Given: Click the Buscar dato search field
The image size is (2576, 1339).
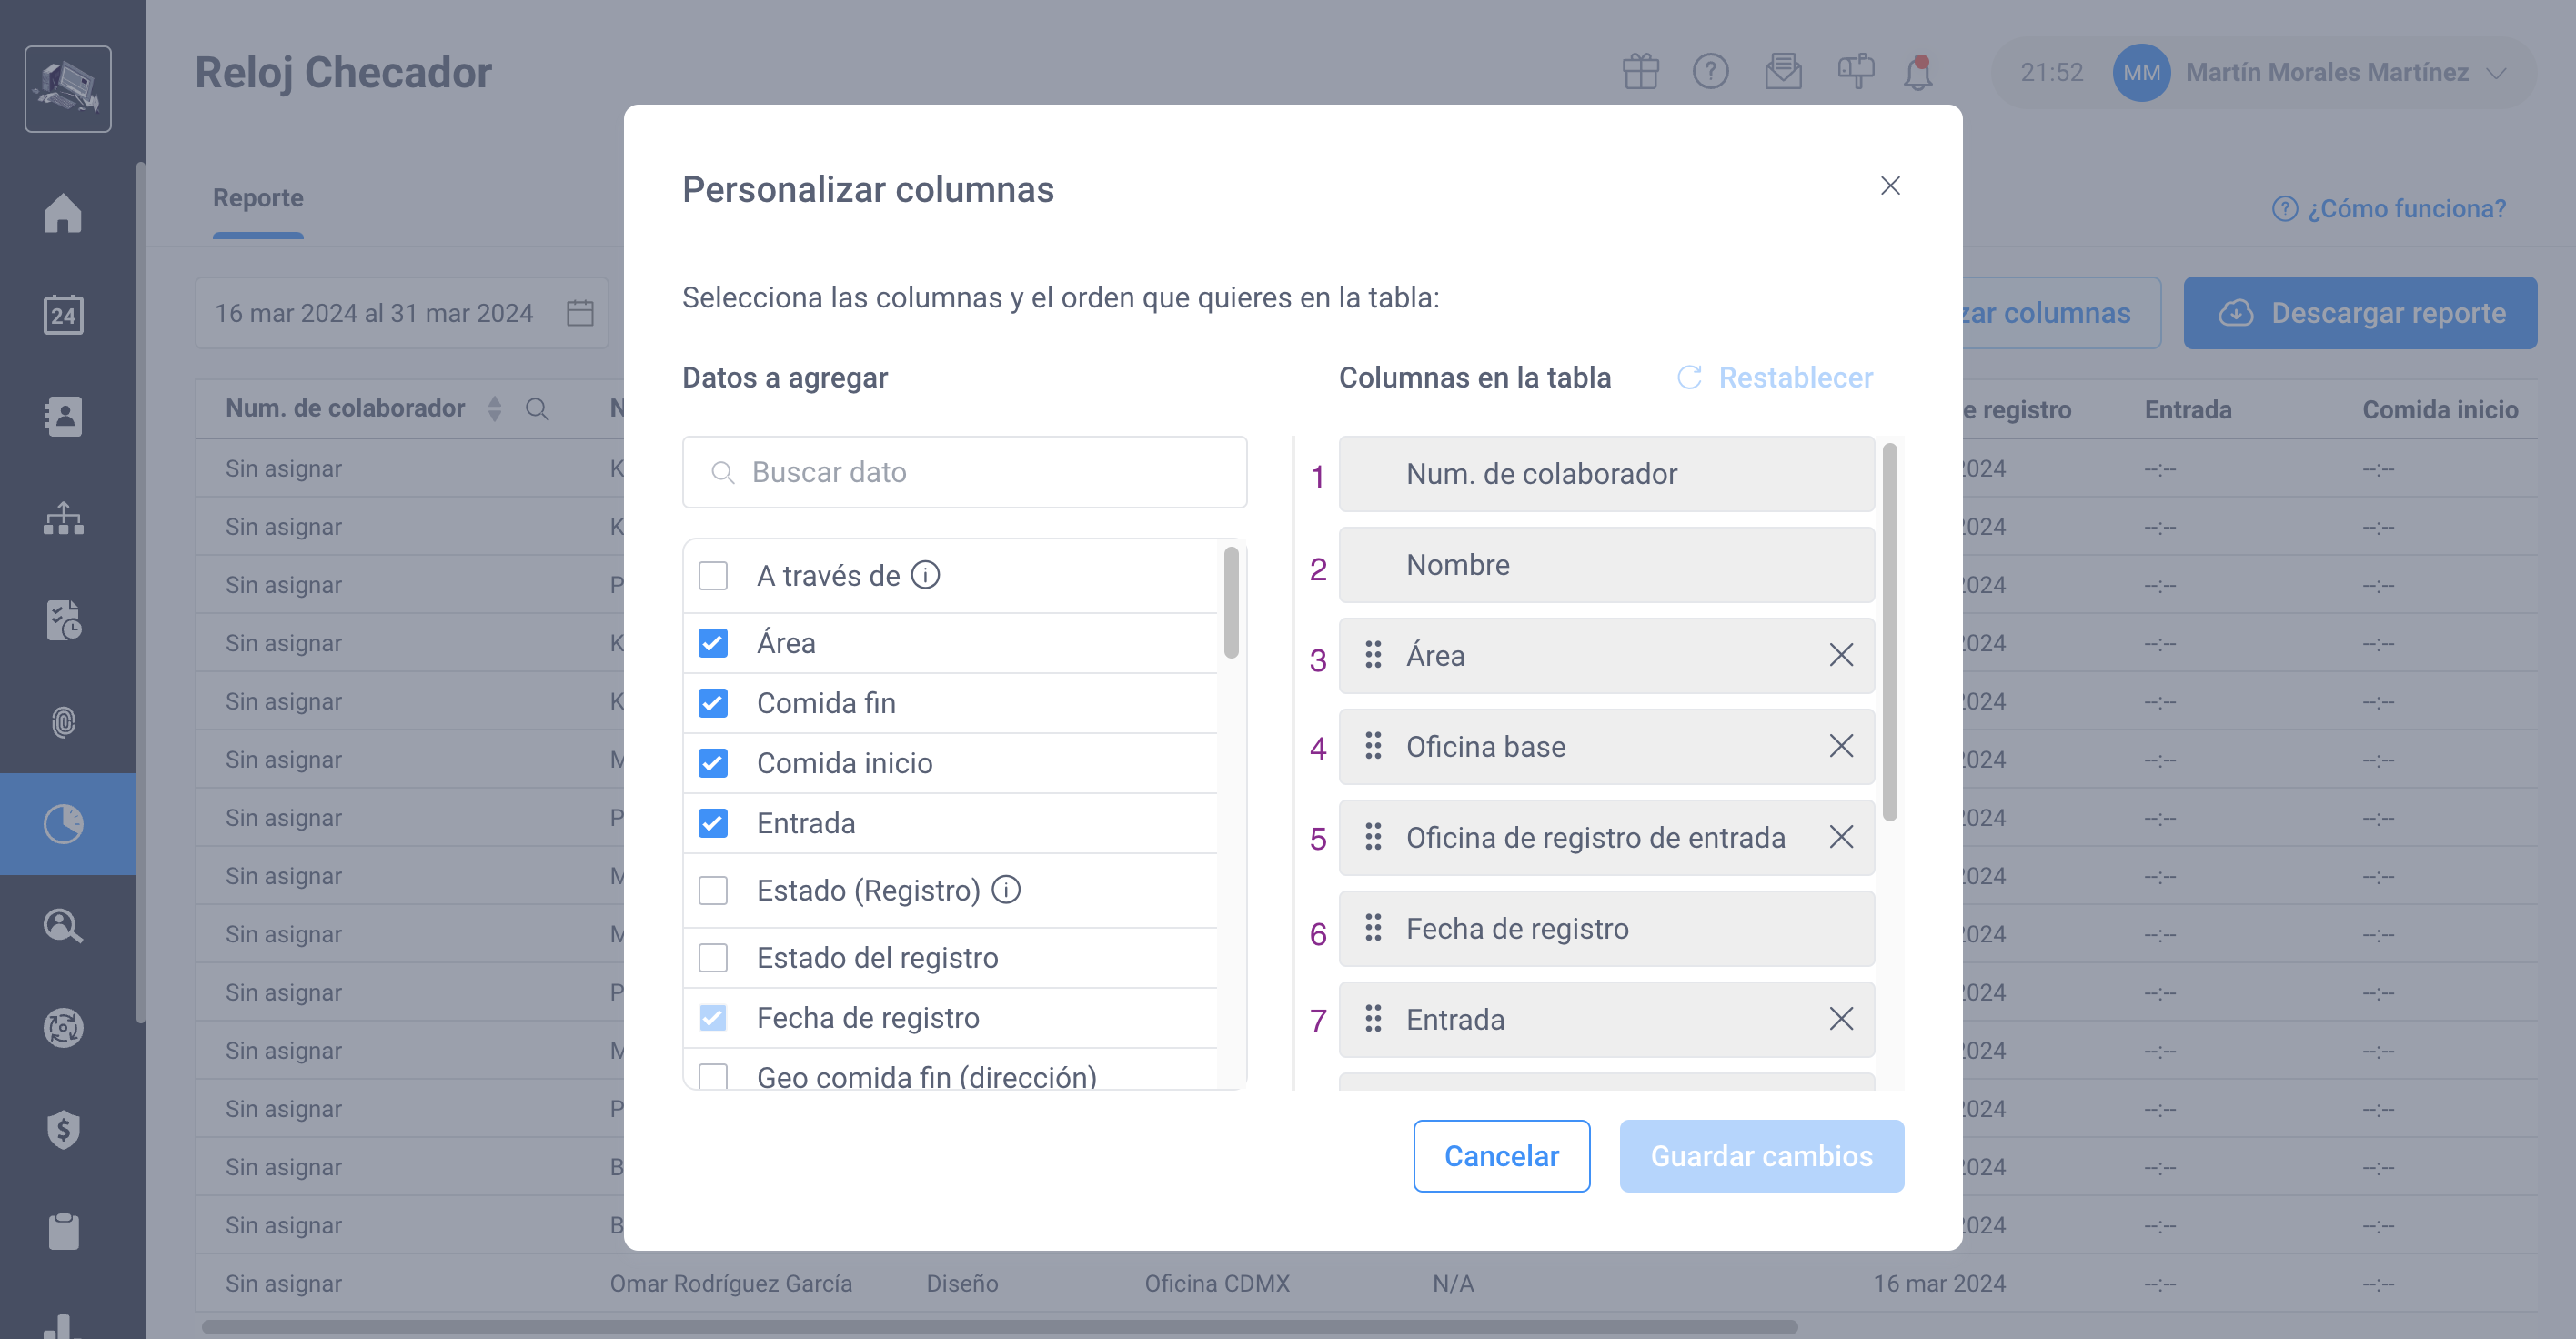Looking at the screenshot, I should (963, 471).
